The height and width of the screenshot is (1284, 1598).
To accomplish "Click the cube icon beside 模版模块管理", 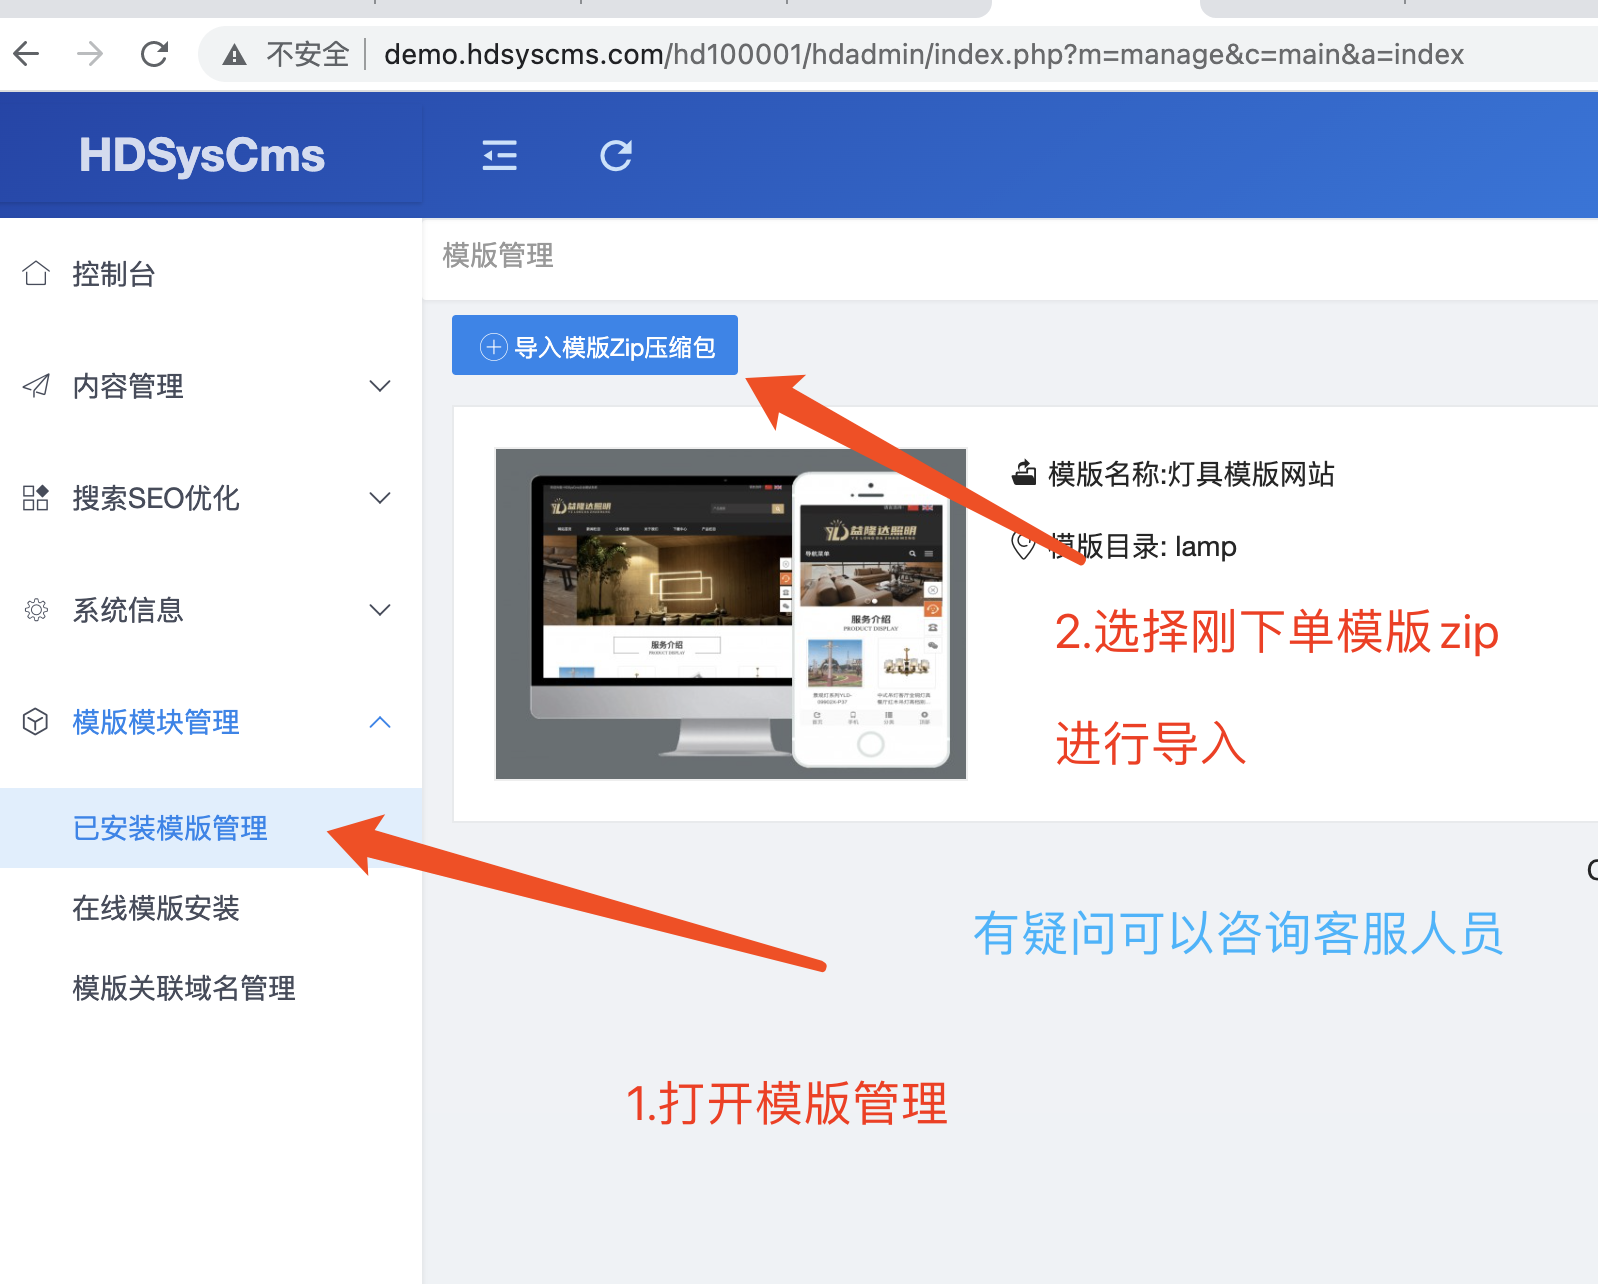I will pyautogui.click(x=36, y=722).
